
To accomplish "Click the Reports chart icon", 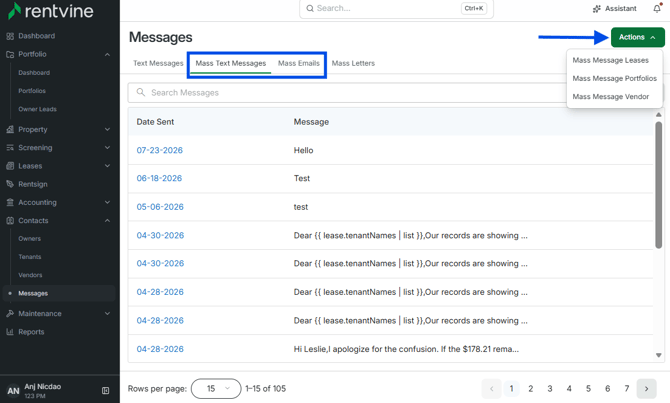I will click(10, 332).
